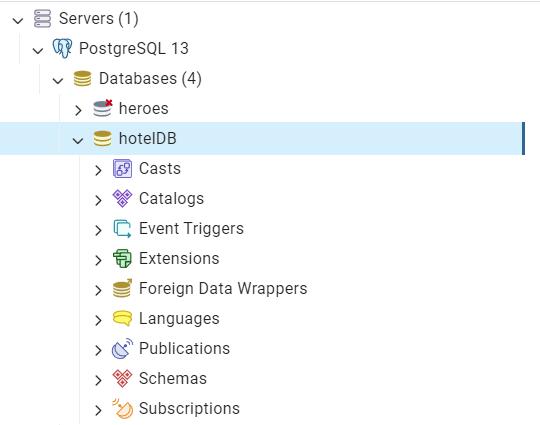Screen dimensions: 540x425
Task: Expand the Subscriptions node
Action: click(98, 410)
